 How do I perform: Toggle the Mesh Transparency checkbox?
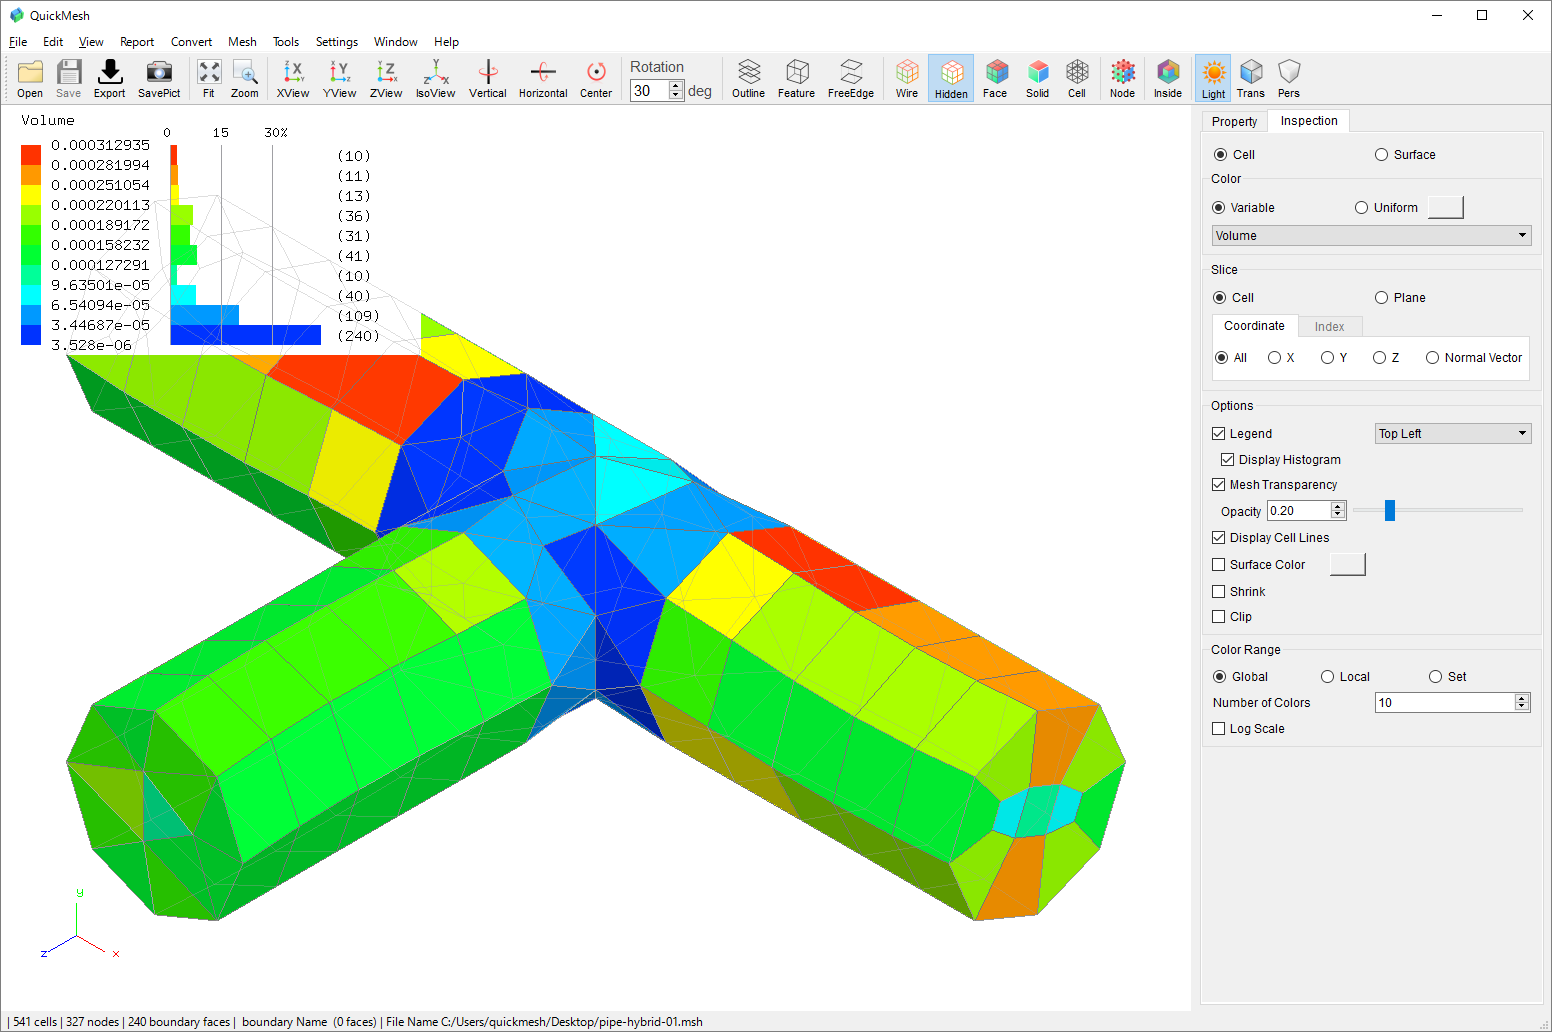click(1218, 485)
